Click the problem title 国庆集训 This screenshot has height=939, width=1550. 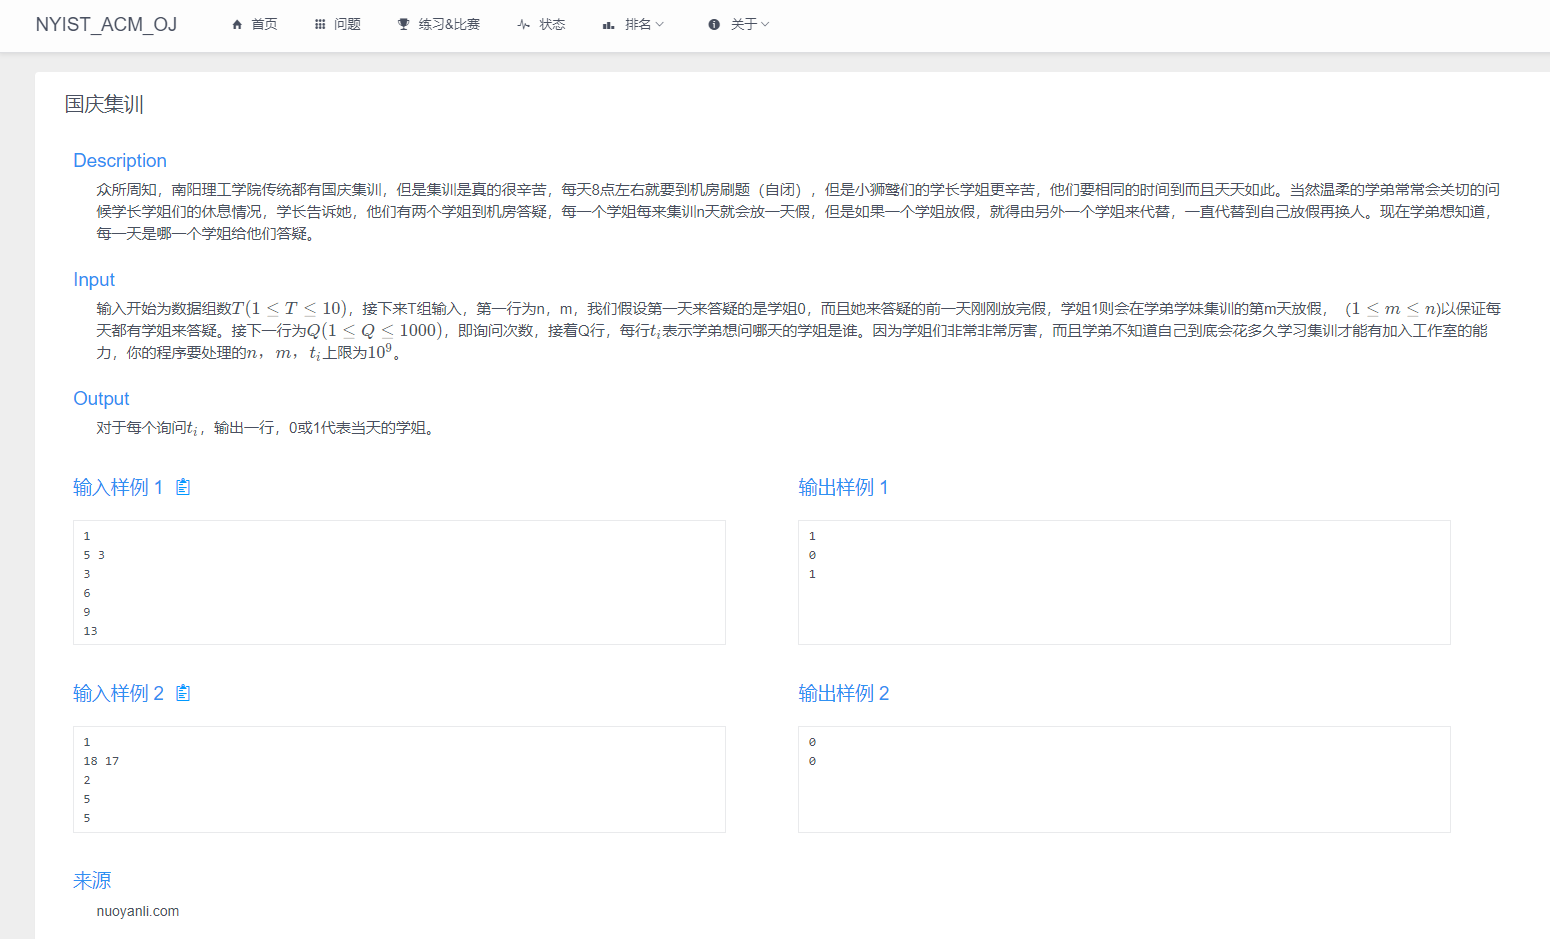[103, 104]
